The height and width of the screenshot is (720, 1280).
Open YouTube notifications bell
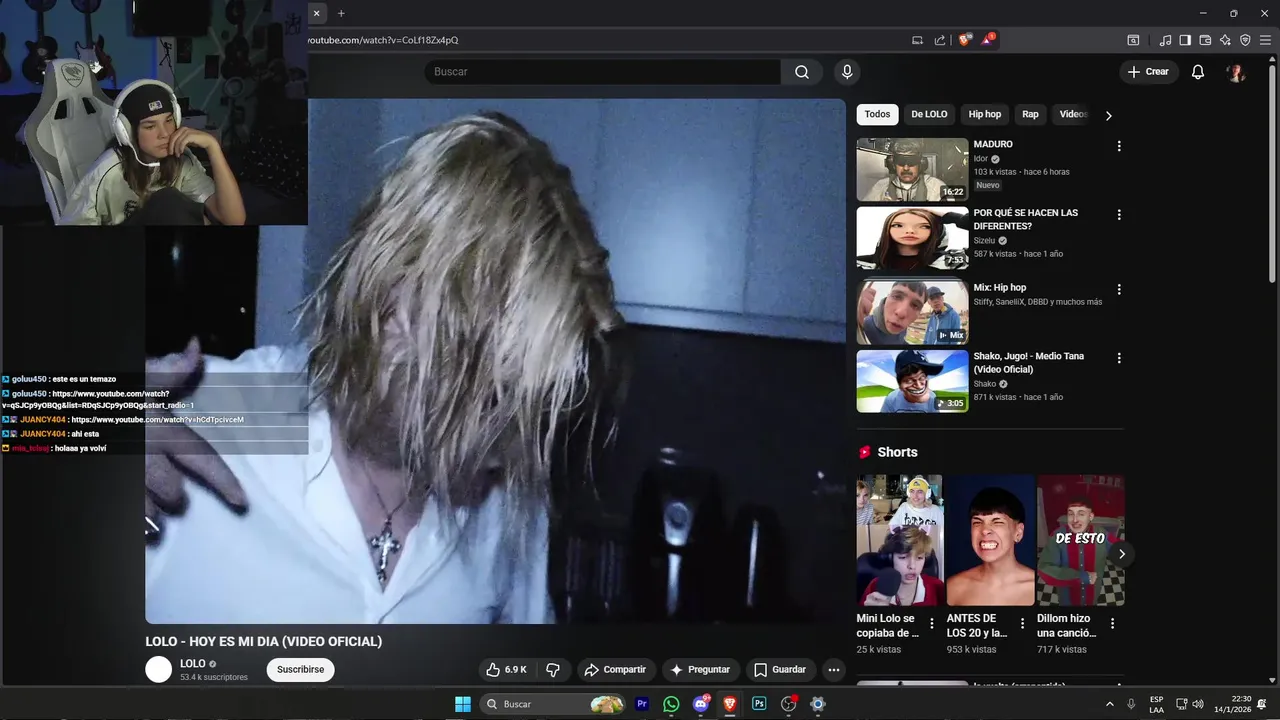point(1198,72)
